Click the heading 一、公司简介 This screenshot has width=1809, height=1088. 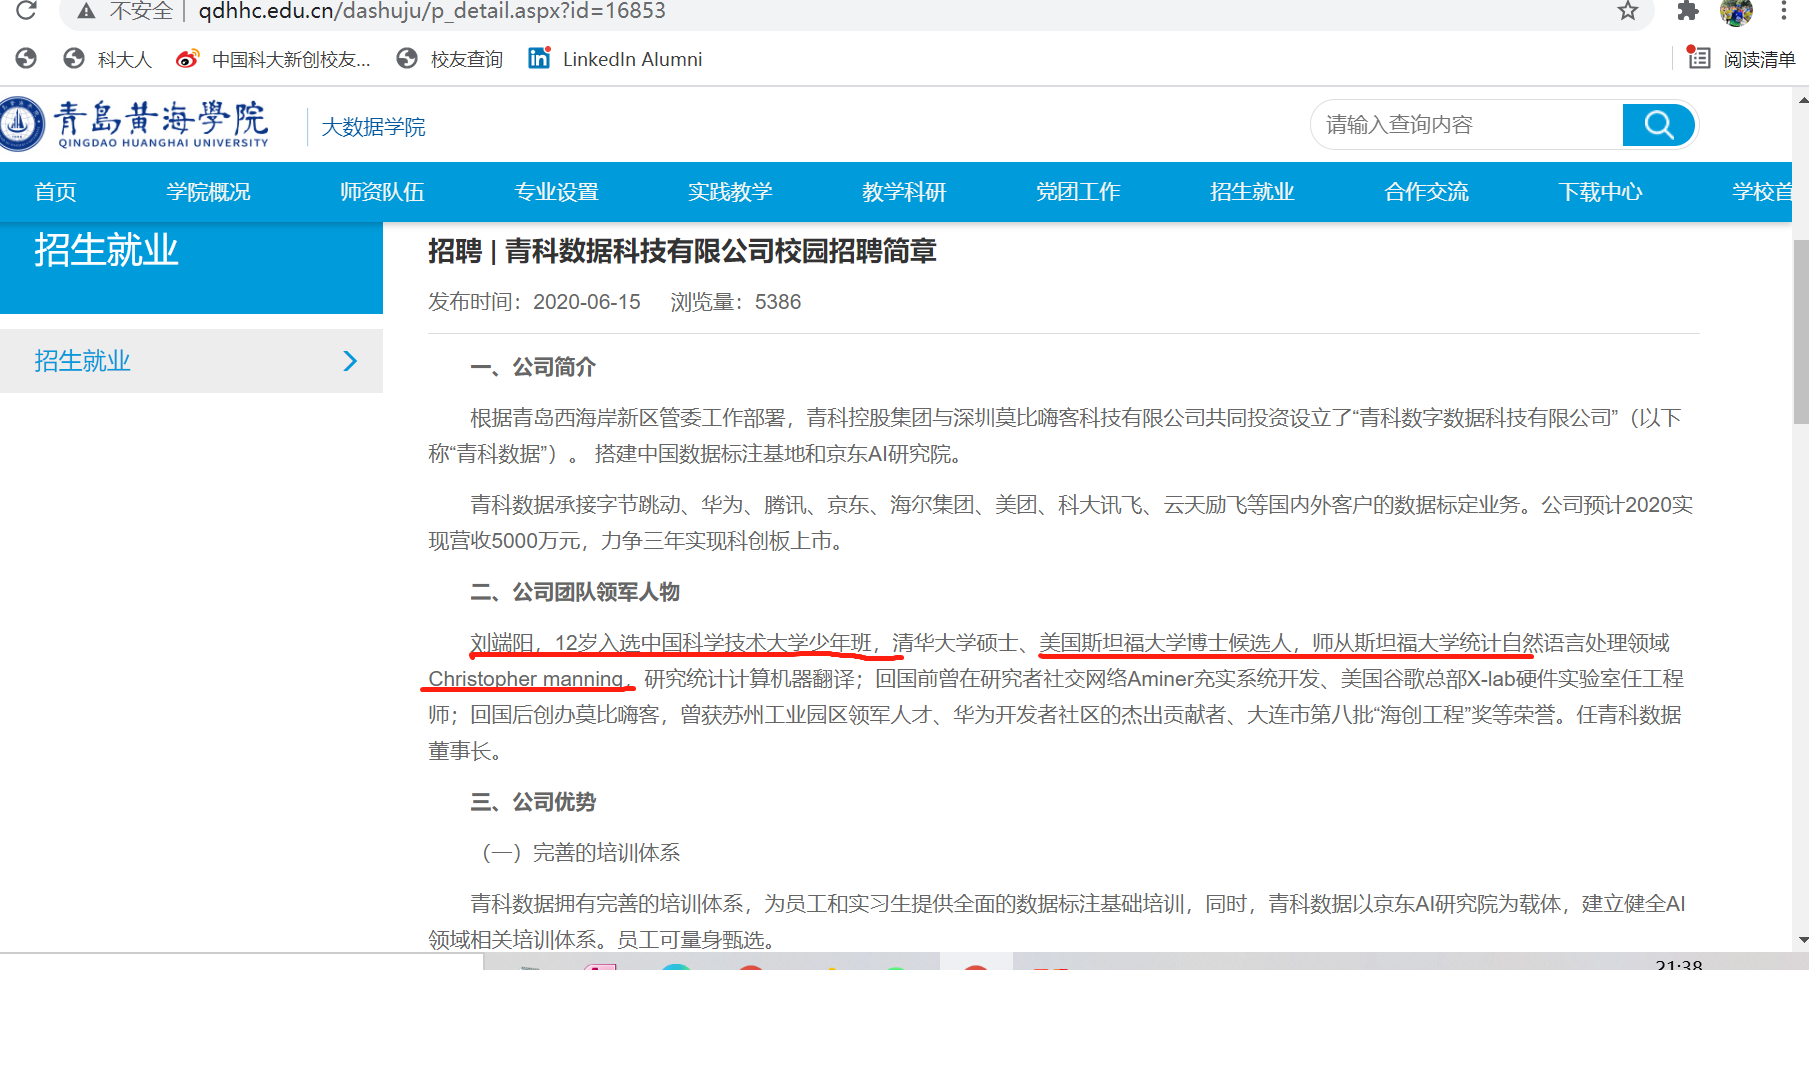(x=533, y=367)
